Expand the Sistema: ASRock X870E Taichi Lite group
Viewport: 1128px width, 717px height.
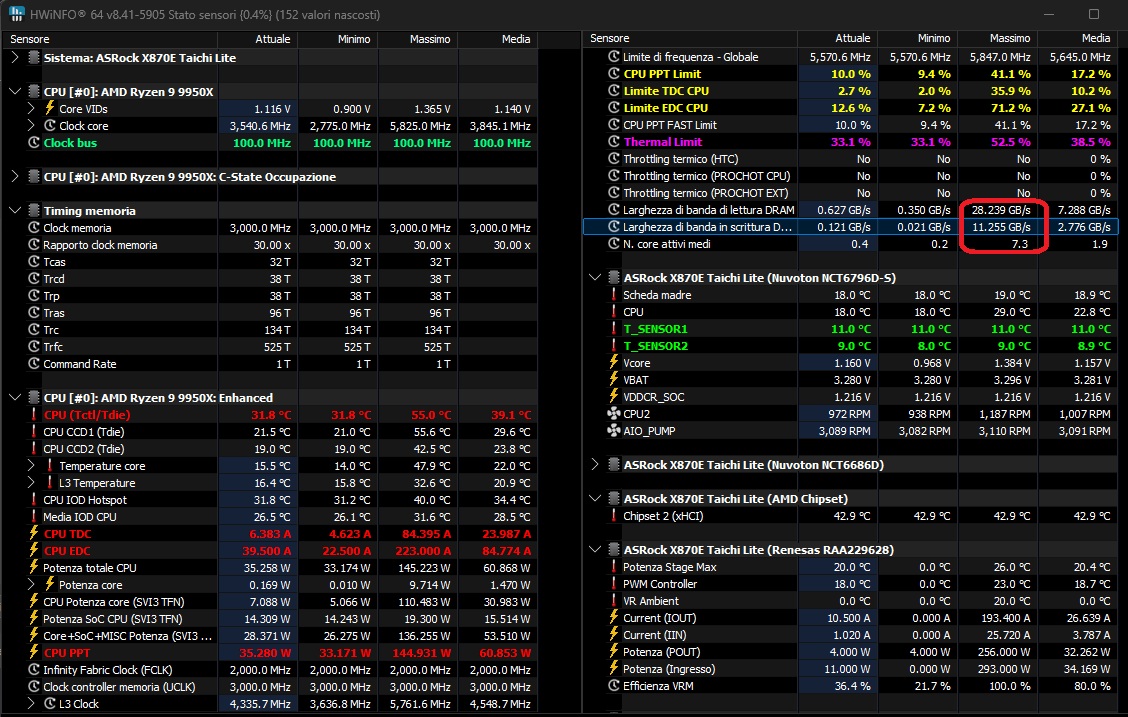pyautogui.click(x=15, y=58)
